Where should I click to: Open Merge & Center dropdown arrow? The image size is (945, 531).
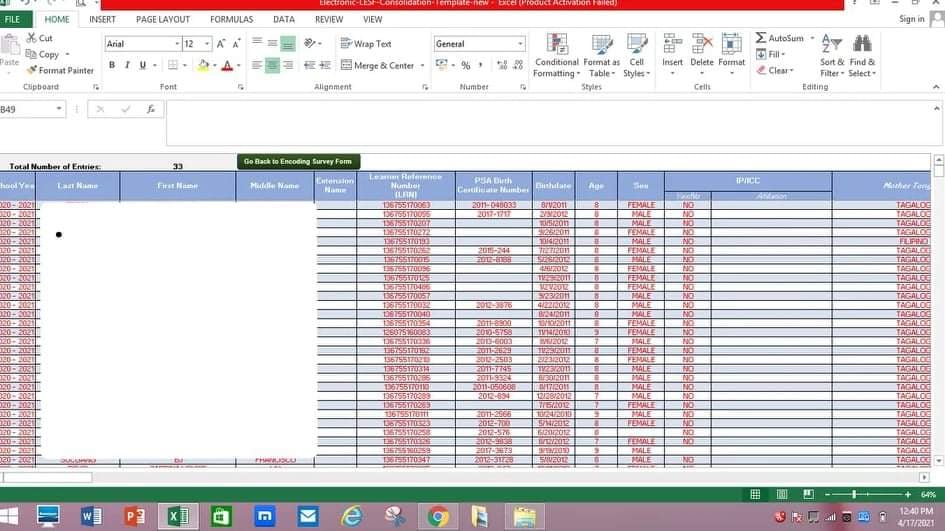(x=422, y=65)
